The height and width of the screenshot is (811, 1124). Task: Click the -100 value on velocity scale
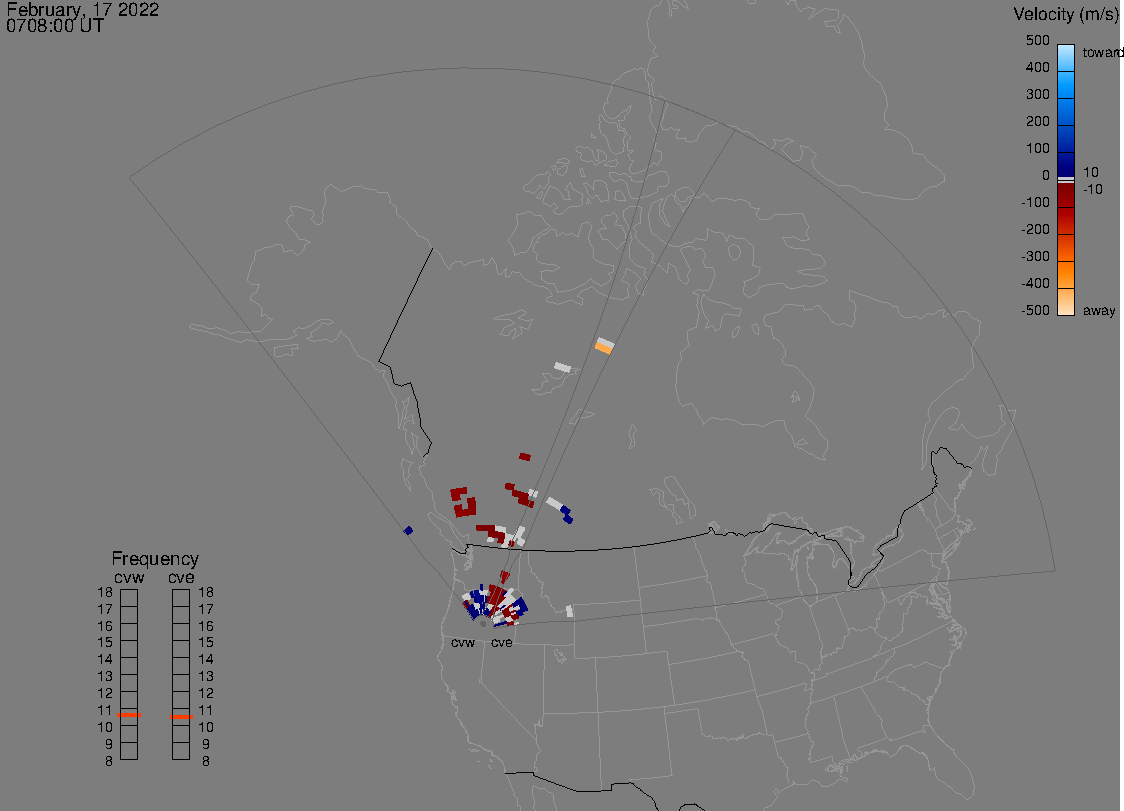(1035, 202)
